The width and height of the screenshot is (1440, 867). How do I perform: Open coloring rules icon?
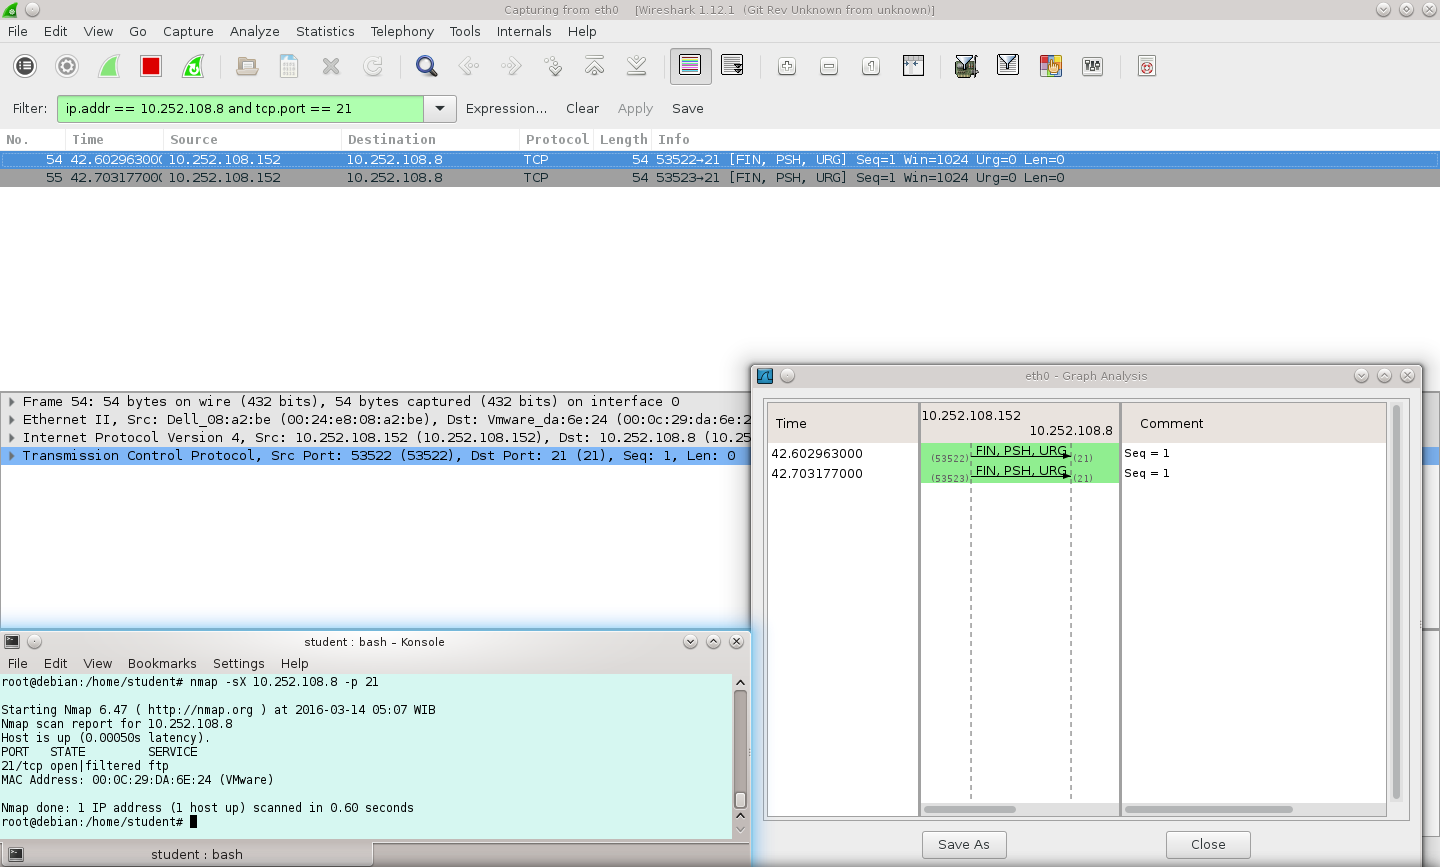pyautogui.click(x=1050, y=67)
